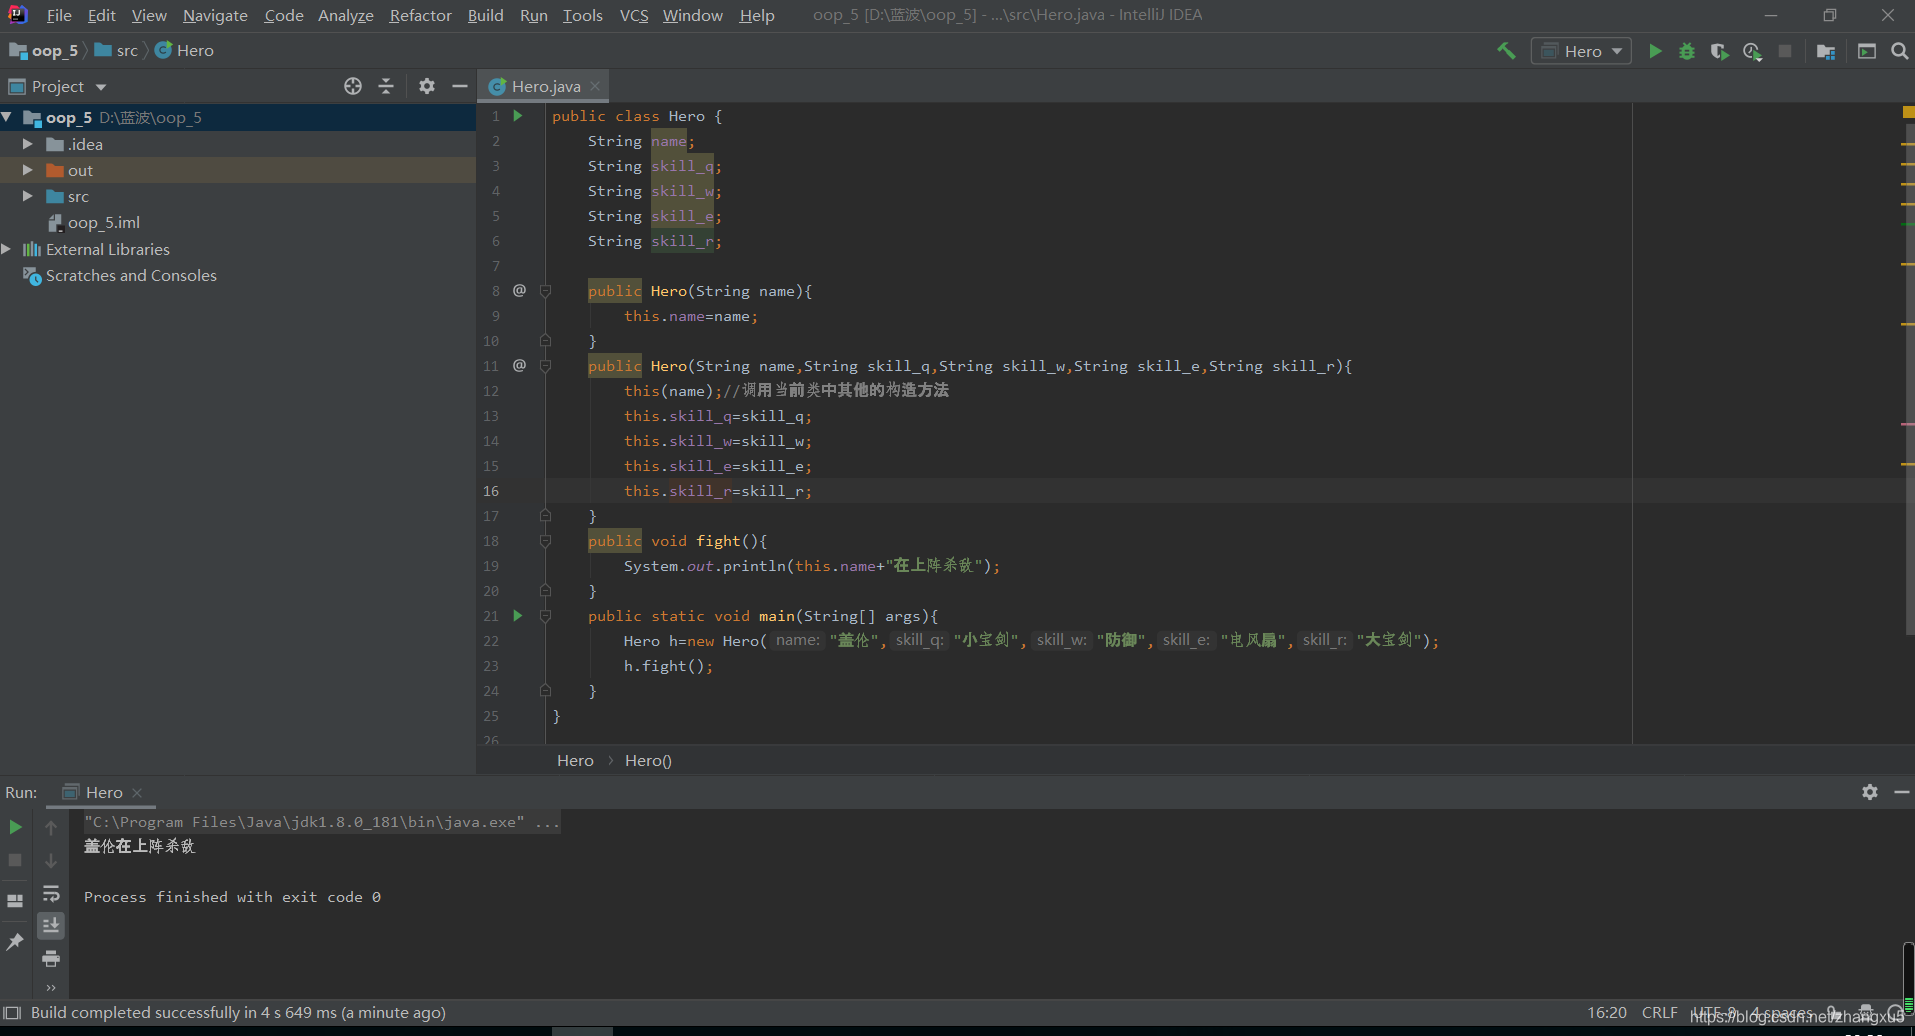
Task: Click the Stop button in the top toolbar
Action: 1785,51
